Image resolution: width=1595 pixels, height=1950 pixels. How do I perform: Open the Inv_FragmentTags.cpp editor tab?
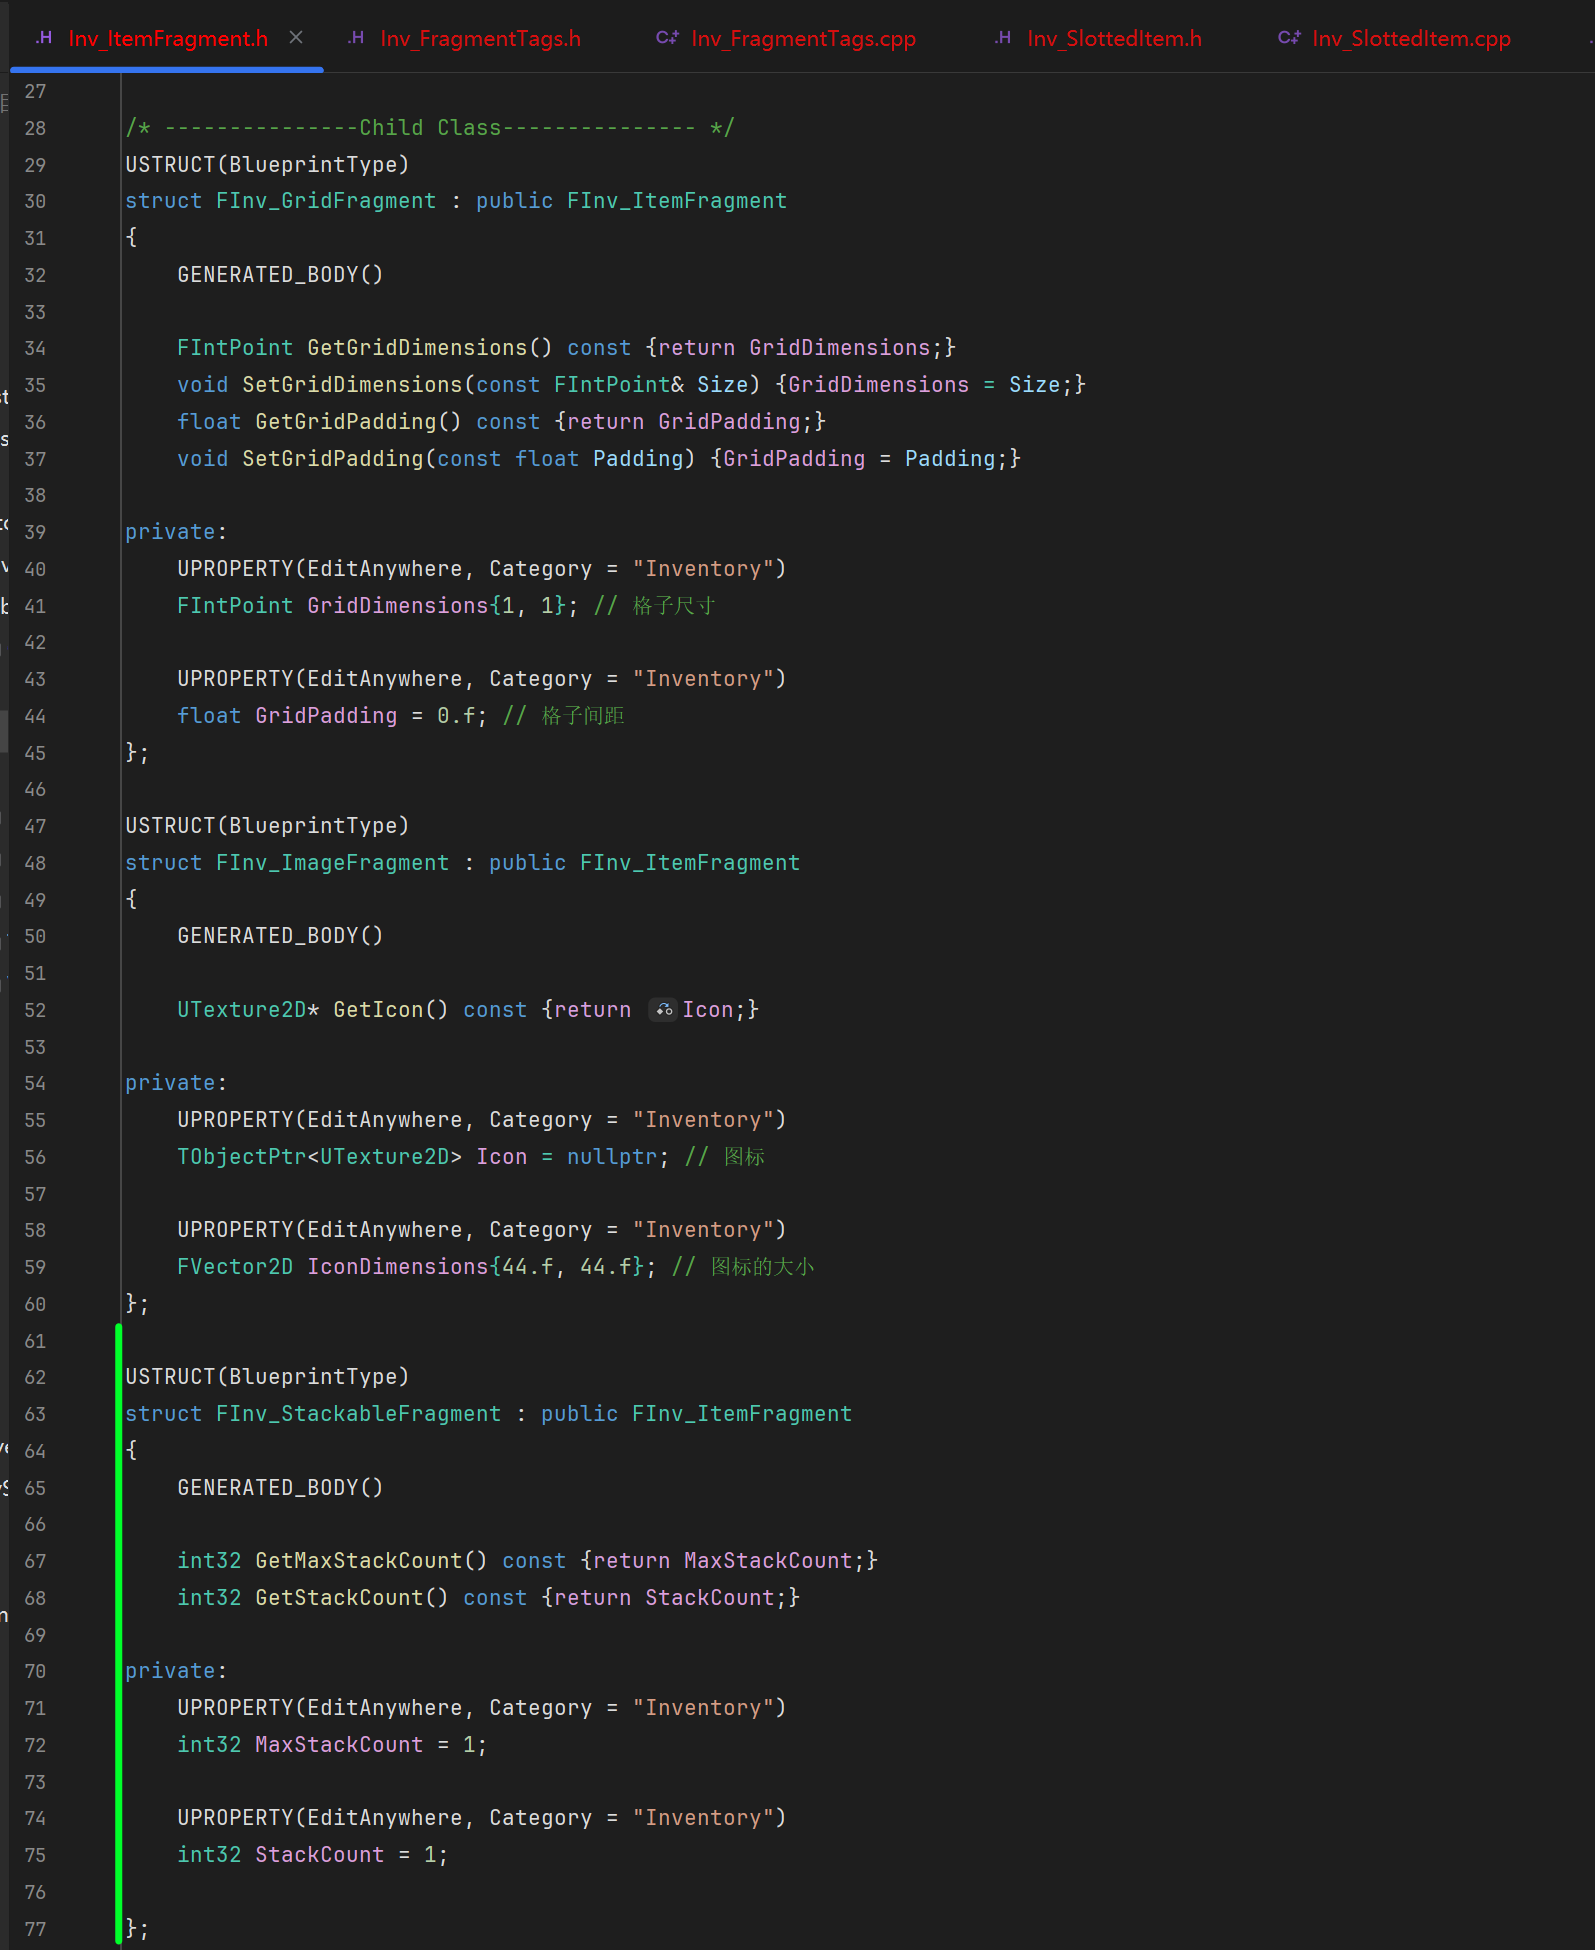tap(786, 38)
